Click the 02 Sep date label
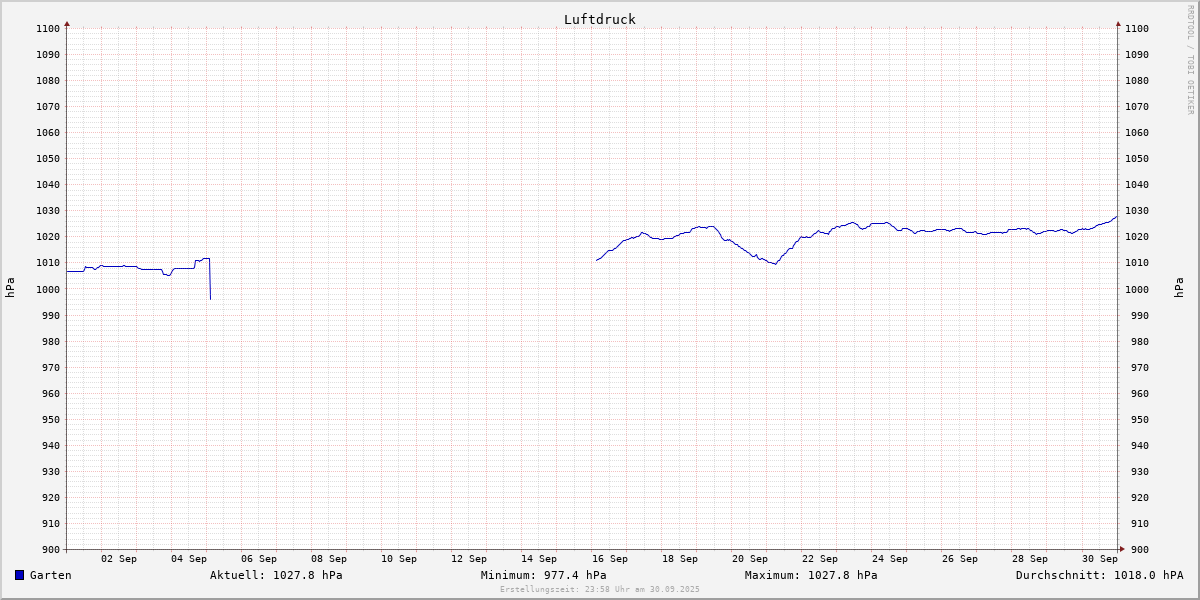Viewport: 1200px width, 600px height. [x=119, y=559]
